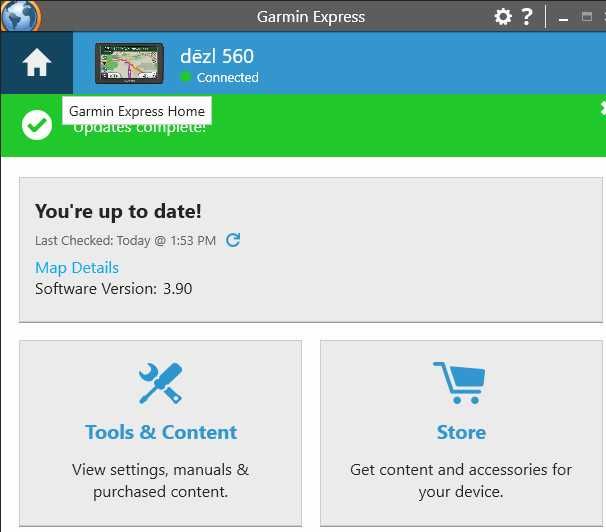Click the dēzl 560 device name
Screen dimensions: 606x532
(217, 56)
